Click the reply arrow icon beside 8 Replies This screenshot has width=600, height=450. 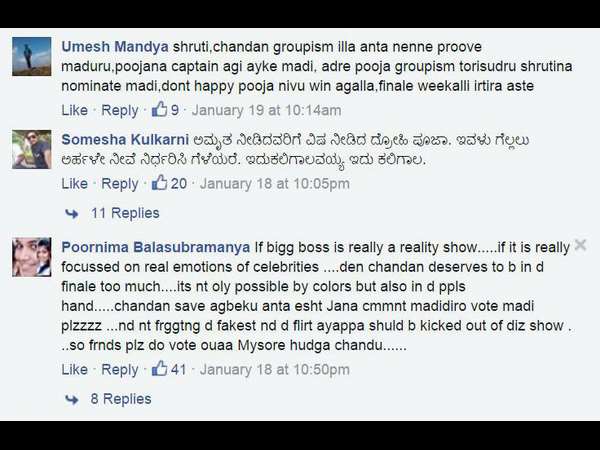[72, 399]
